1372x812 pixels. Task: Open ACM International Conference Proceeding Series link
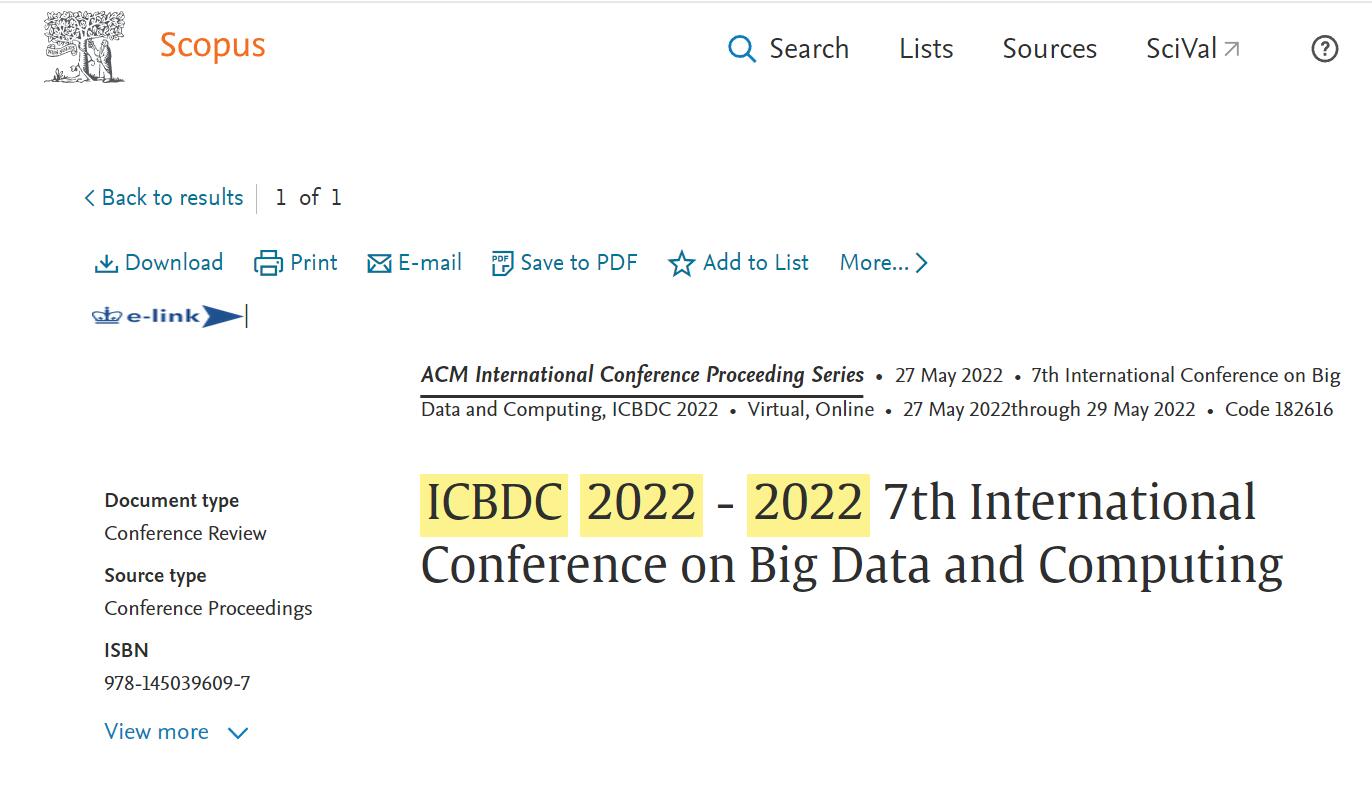tap(642, 375)
